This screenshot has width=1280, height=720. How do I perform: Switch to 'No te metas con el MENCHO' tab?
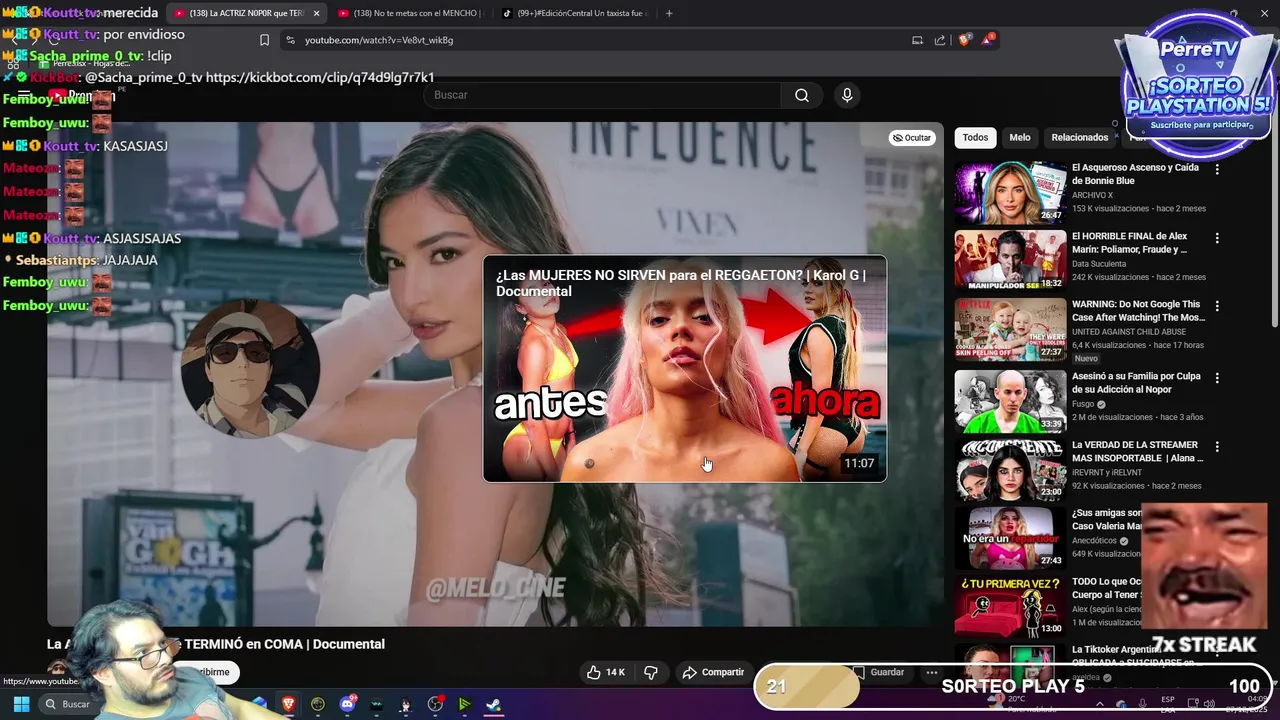[410, 13]
